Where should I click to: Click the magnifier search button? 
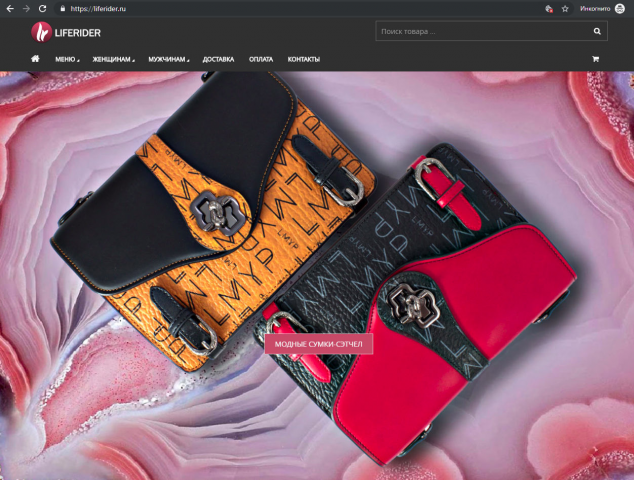597,31
